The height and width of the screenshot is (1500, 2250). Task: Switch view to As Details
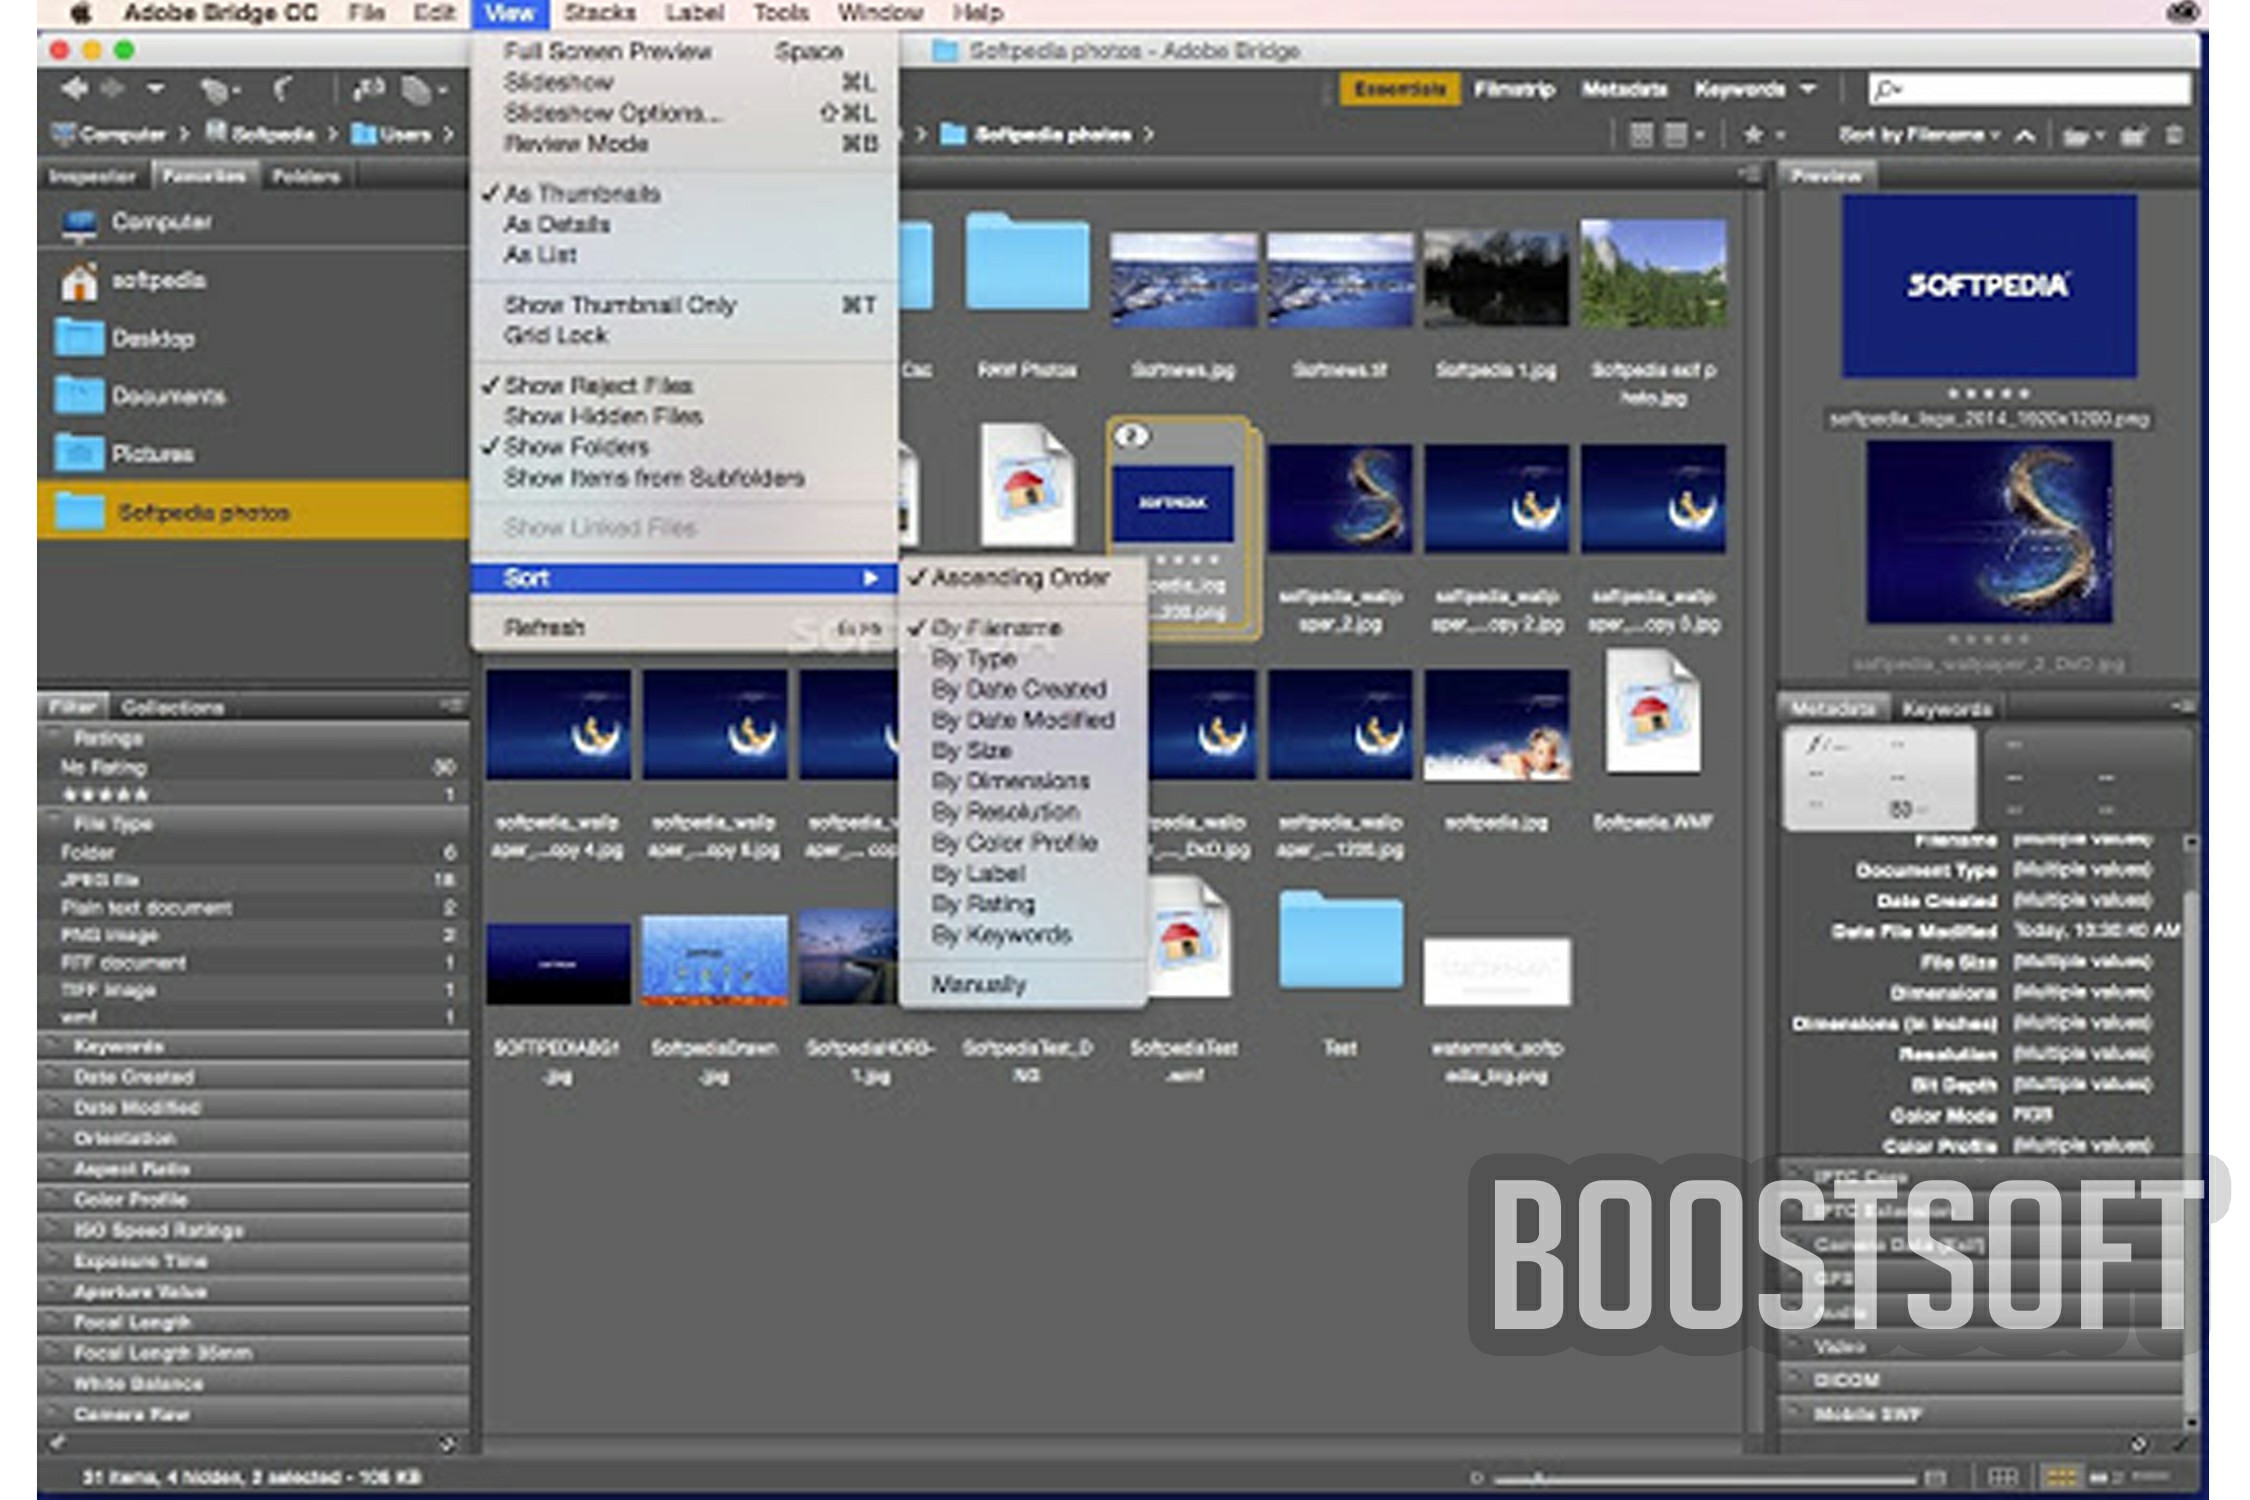(684, 224)
